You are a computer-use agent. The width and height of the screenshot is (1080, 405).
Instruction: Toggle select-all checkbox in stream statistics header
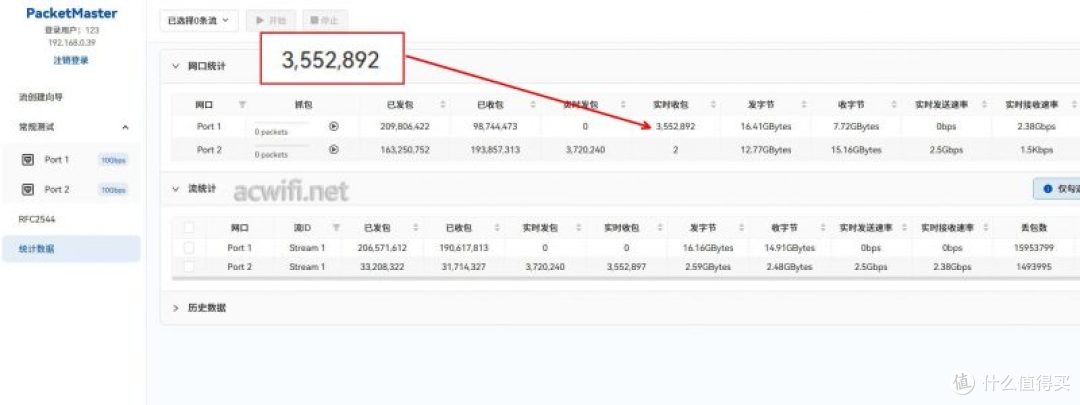click(189, 228)
